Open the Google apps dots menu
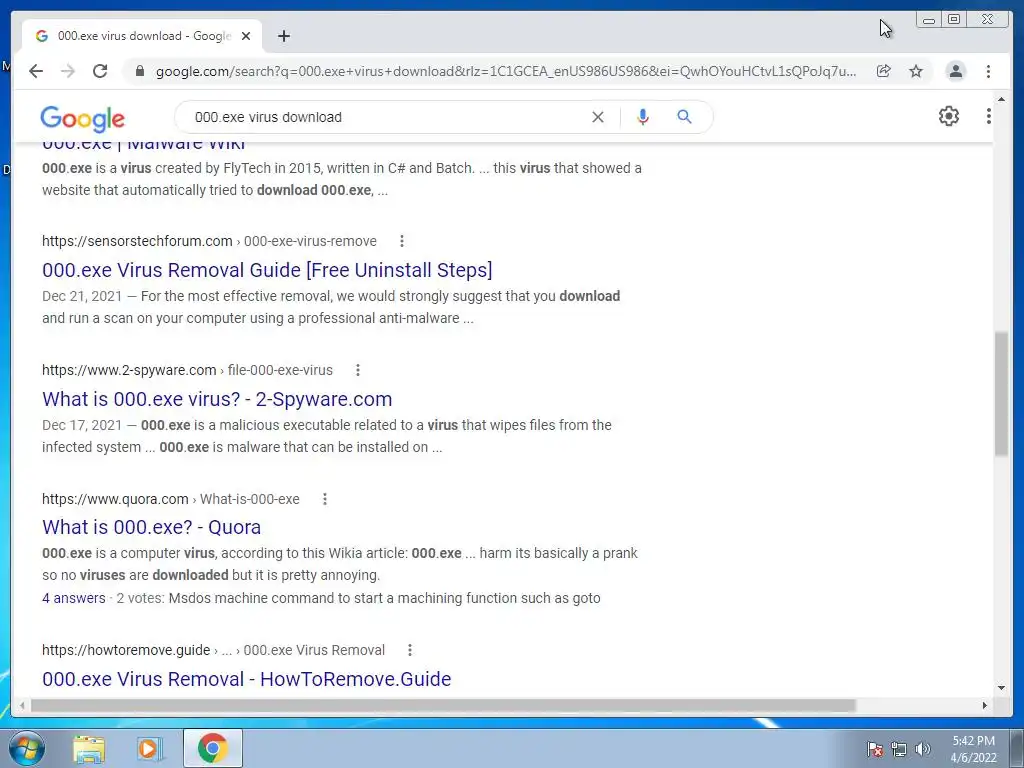This screenshot has height=768, width=1024. pos(988,116)
